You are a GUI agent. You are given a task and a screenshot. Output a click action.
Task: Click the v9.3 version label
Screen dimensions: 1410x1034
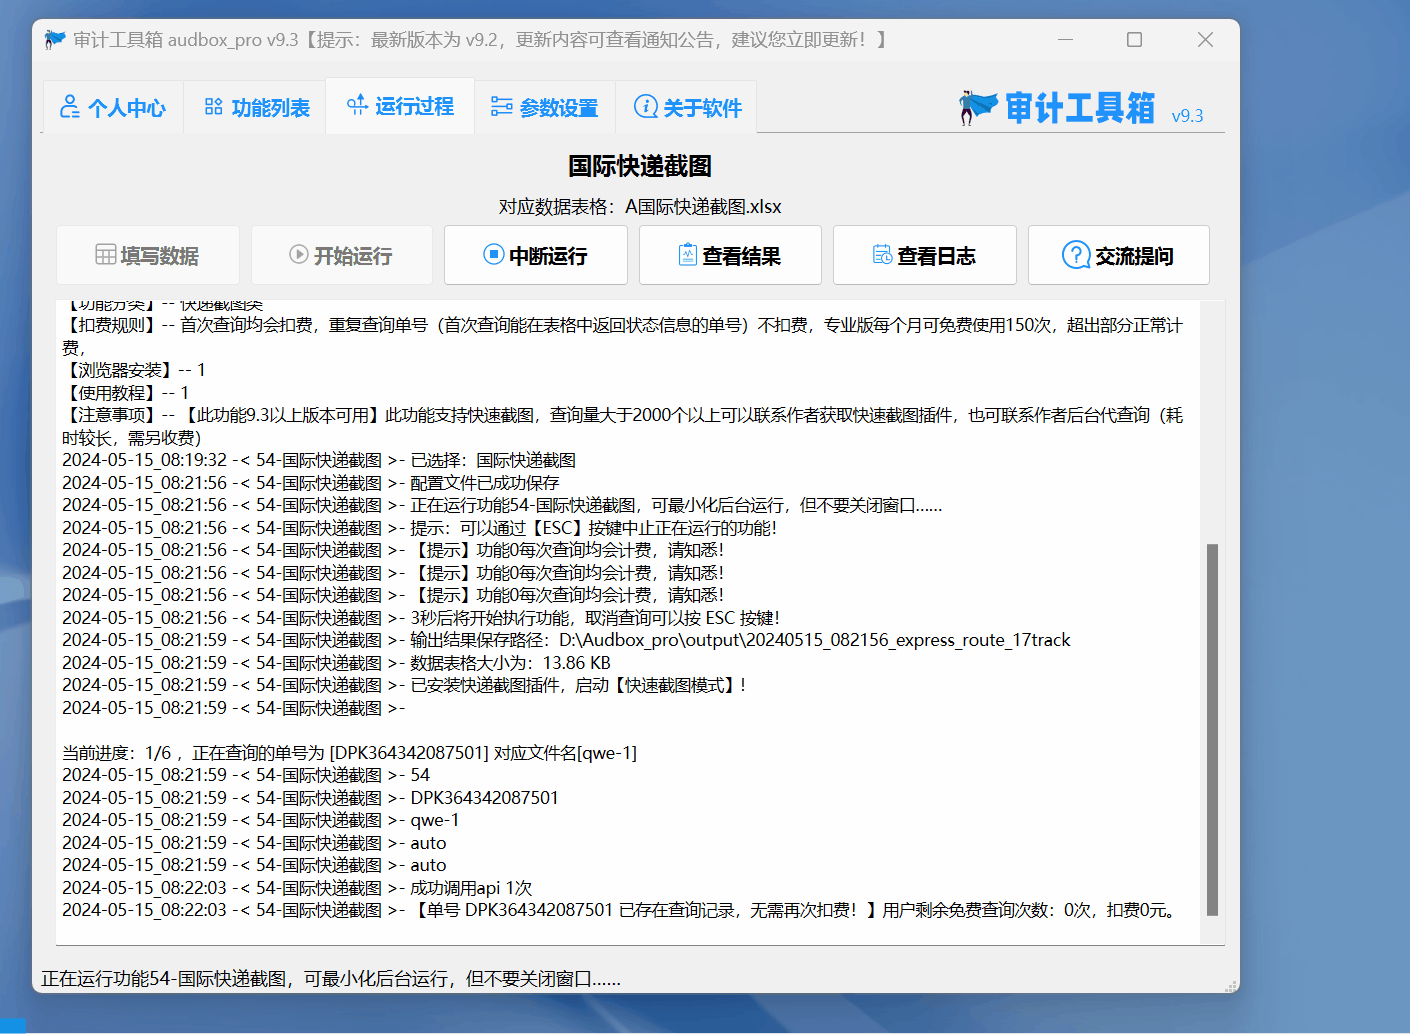tap(1187, 115)
